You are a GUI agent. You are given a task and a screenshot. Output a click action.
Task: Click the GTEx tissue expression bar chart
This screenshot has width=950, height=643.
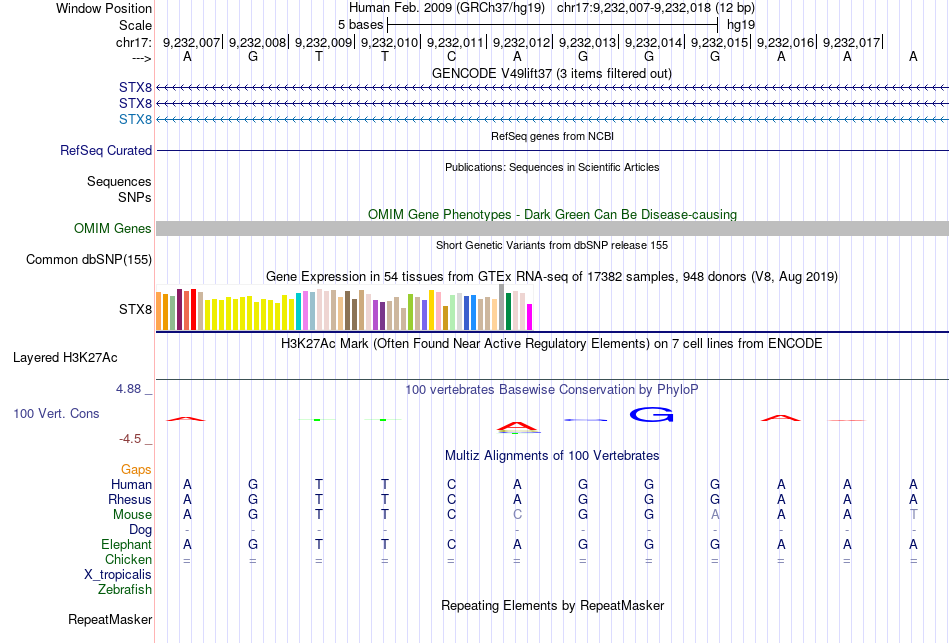(x=344, y=307)
